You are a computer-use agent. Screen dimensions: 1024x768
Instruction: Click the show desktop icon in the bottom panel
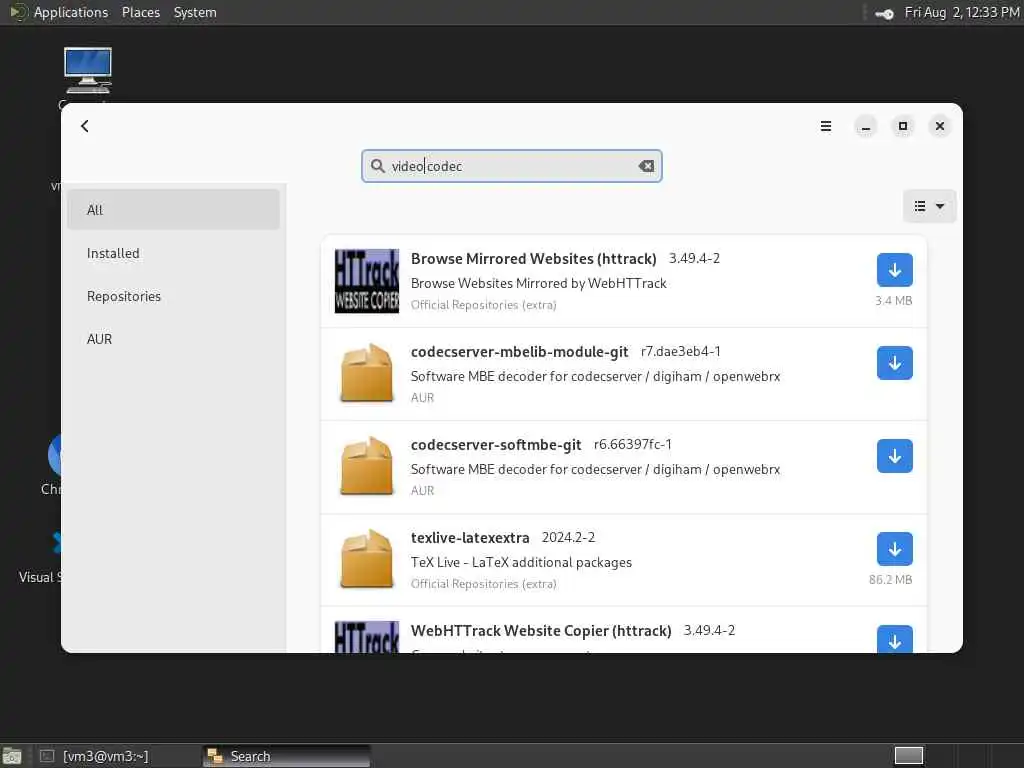[x=12, y=757]
